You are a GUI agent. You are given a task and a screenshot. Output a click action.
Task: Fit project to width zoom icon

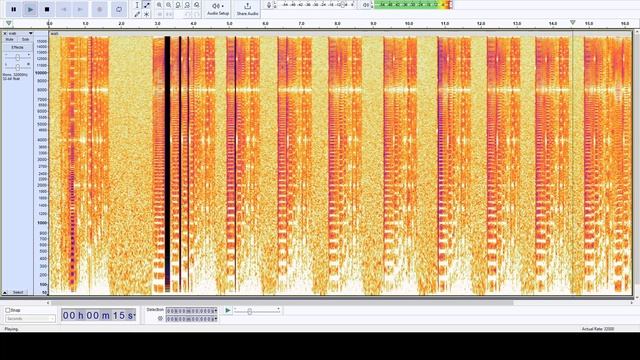point(187,5)
